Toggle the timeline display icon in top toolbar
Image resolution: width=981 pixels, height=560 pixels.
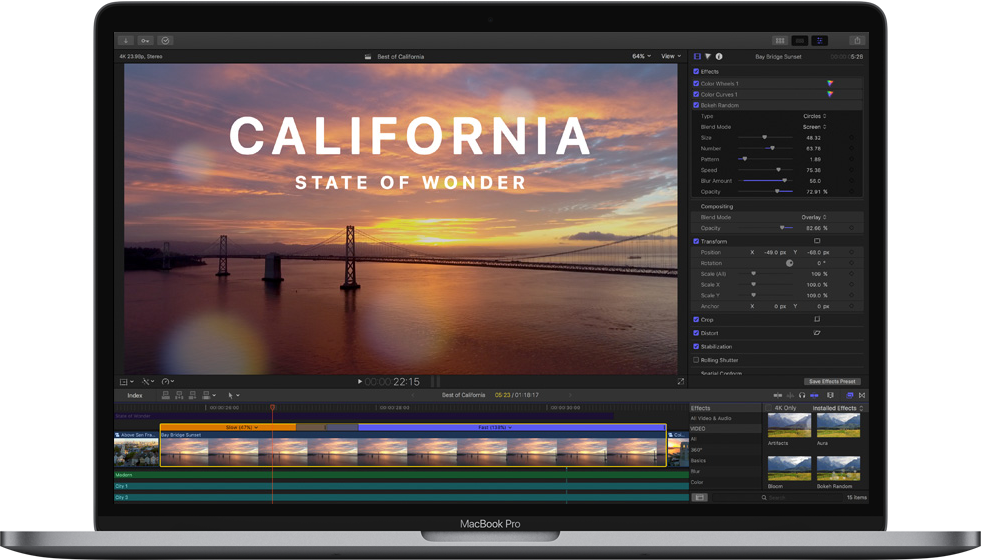(x=800, y=41)
